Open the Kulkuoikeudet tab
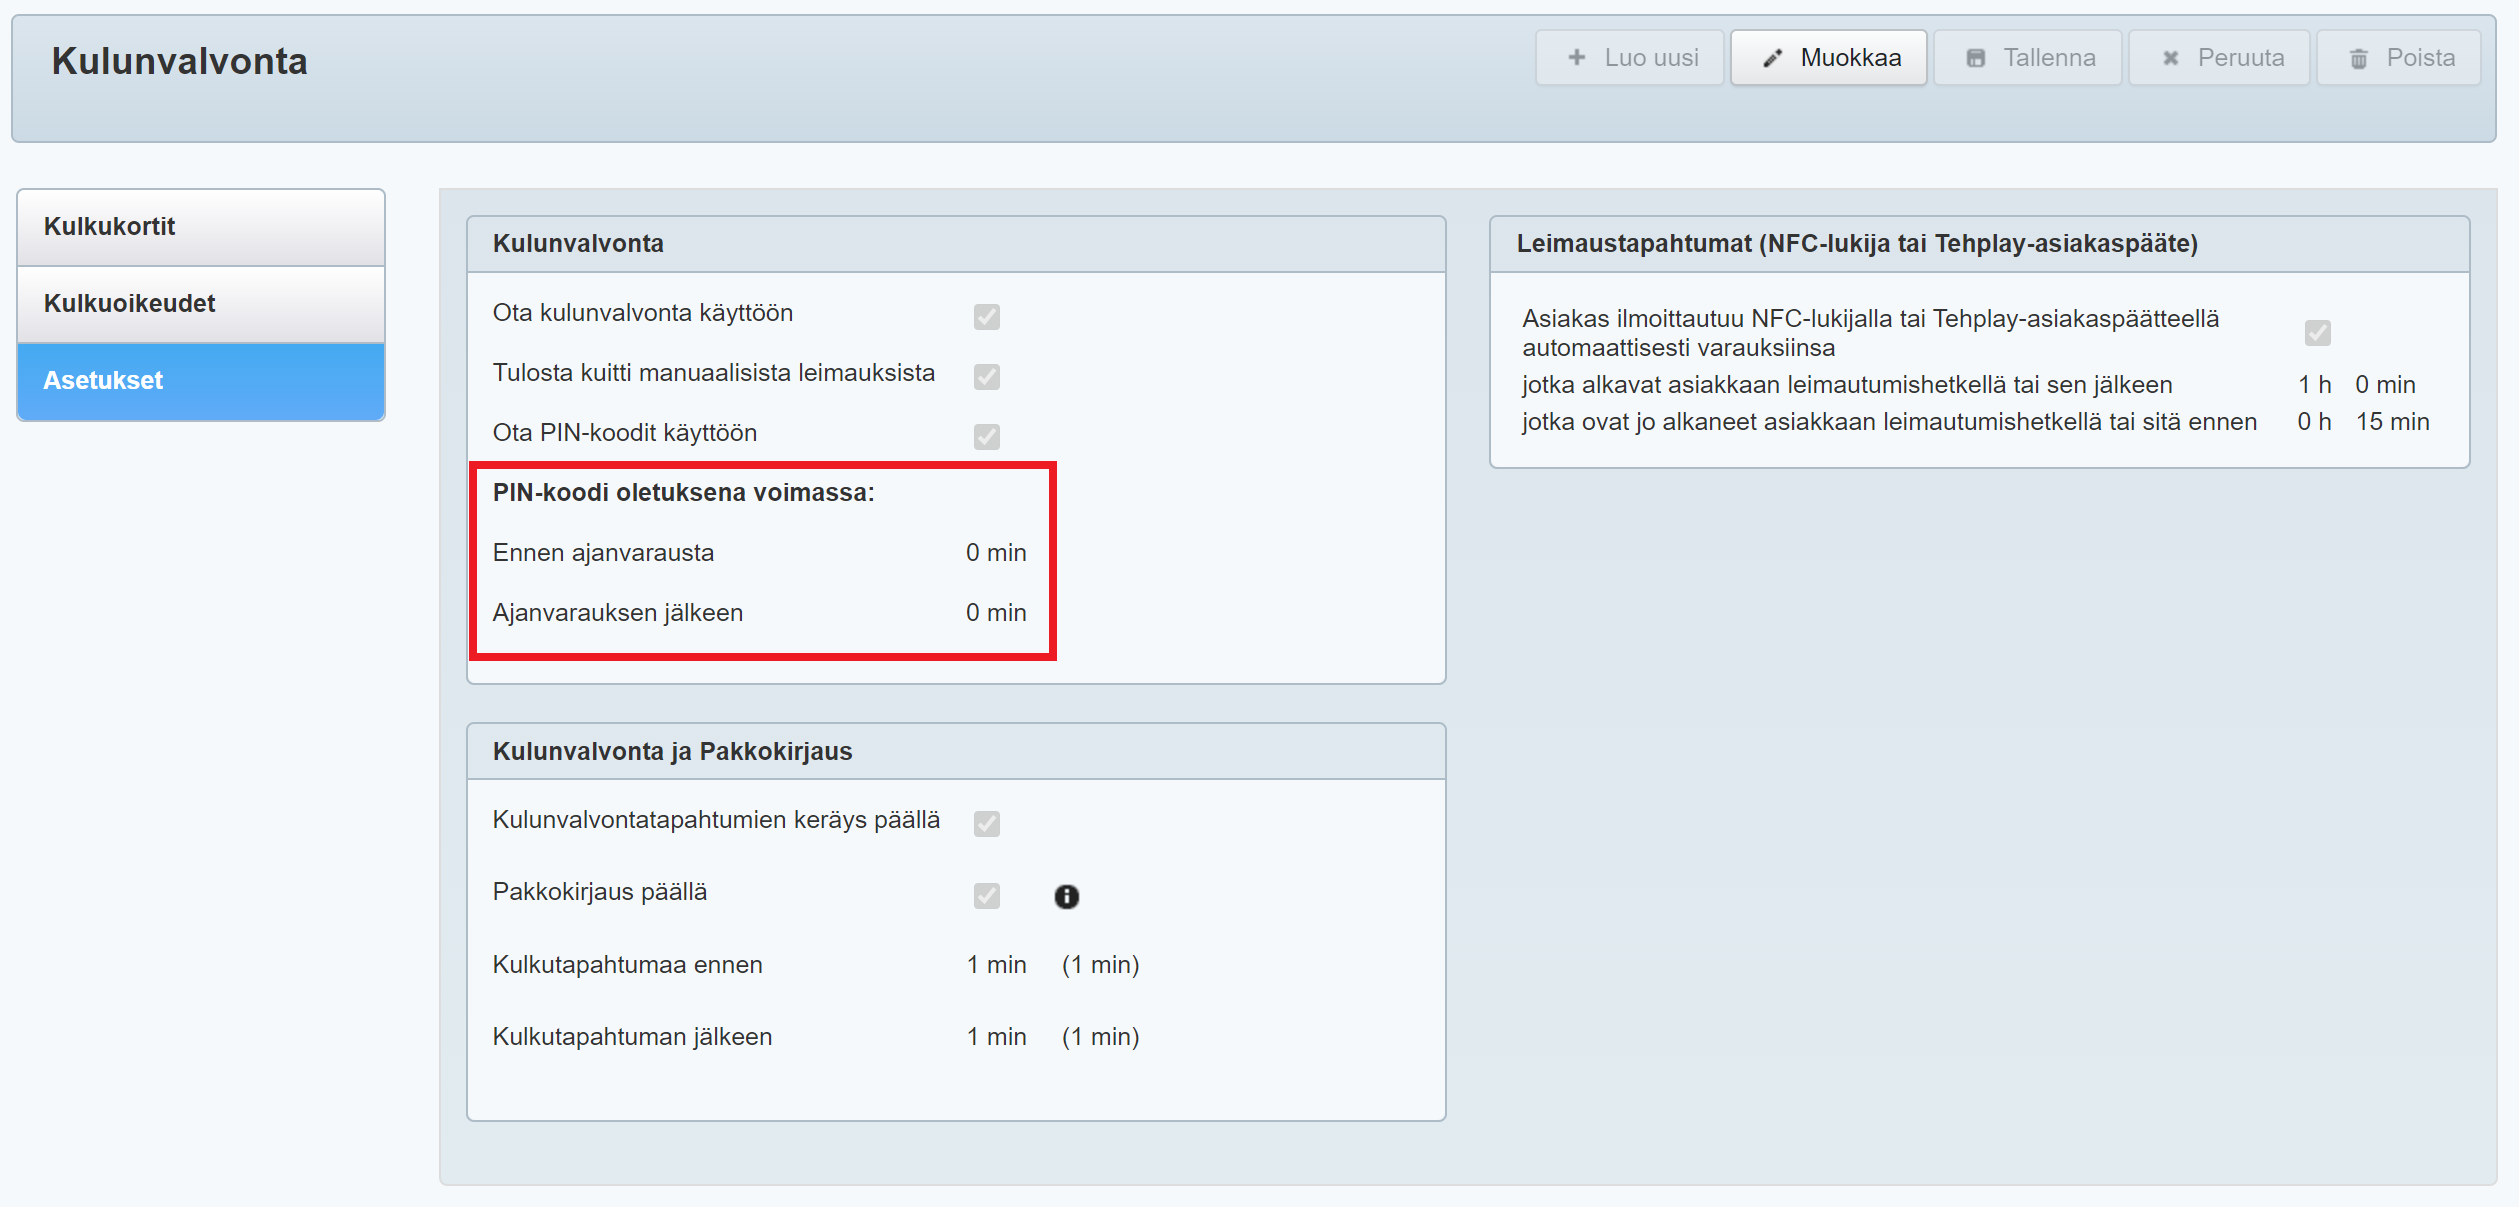Screen dimensions: 2519x1207 pyautogui.click(x=201, y=304)
